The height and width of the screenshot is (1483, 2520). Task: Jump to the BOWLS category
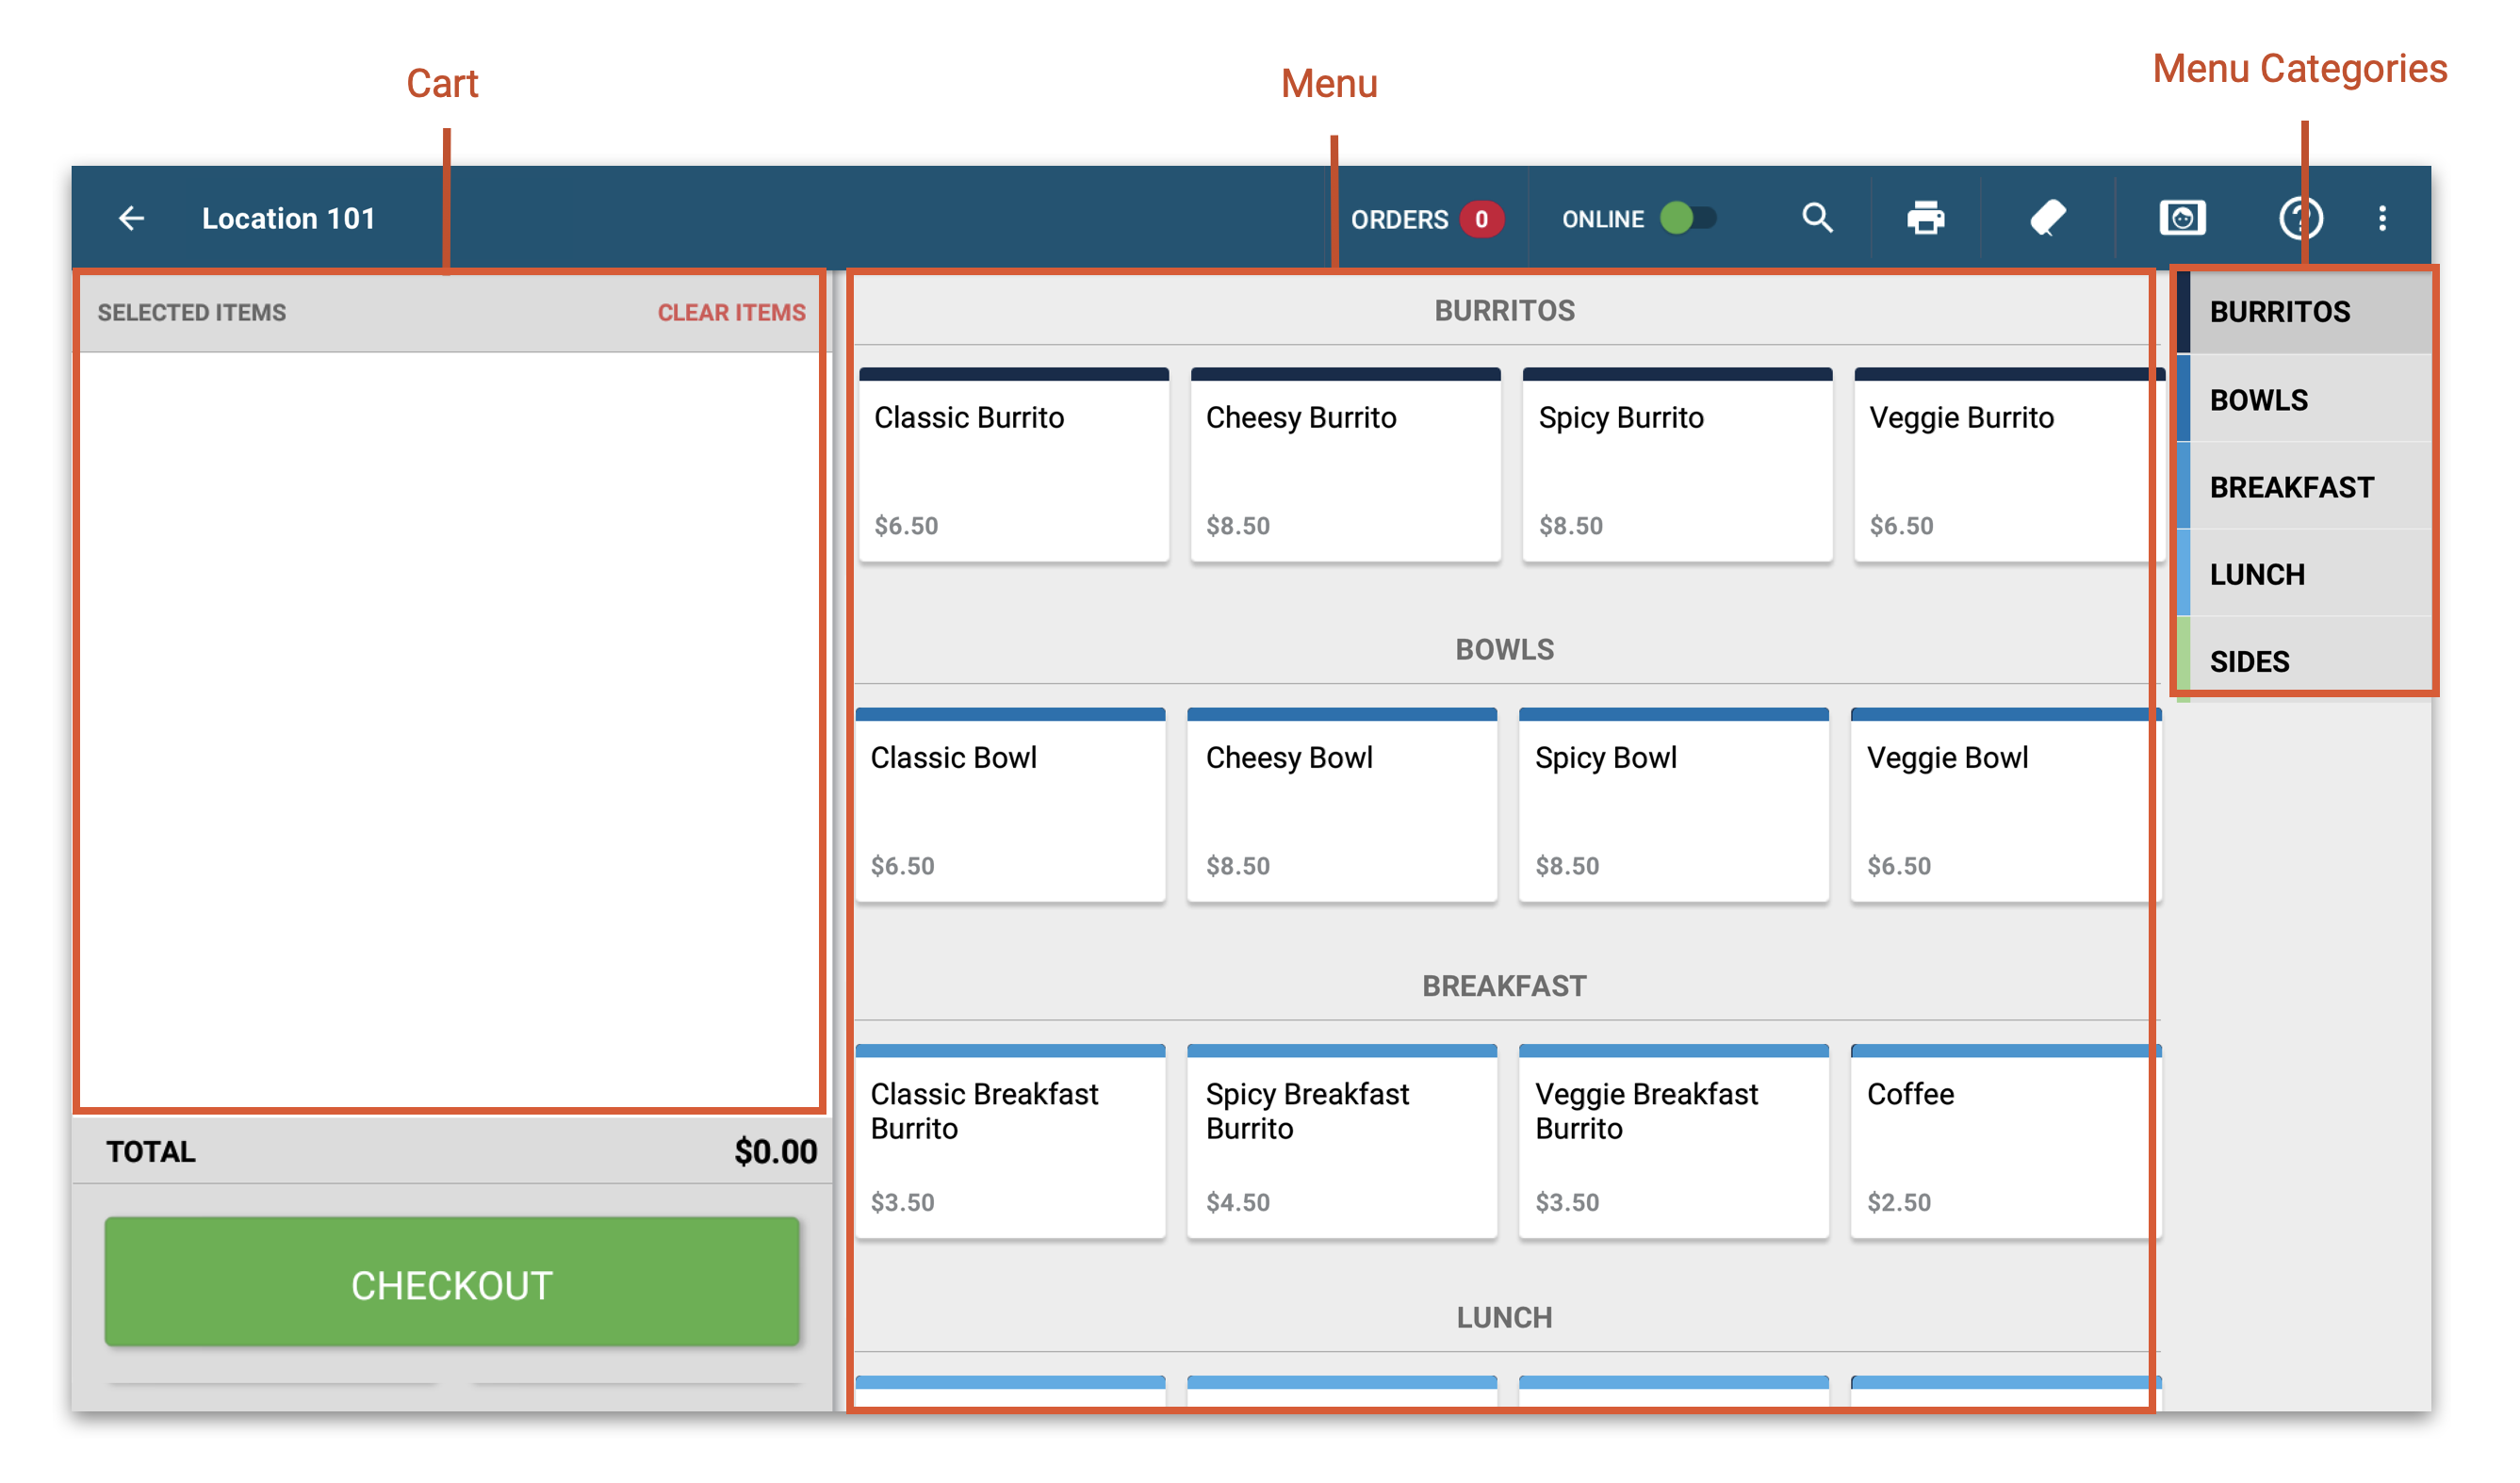pos(2304,400)
